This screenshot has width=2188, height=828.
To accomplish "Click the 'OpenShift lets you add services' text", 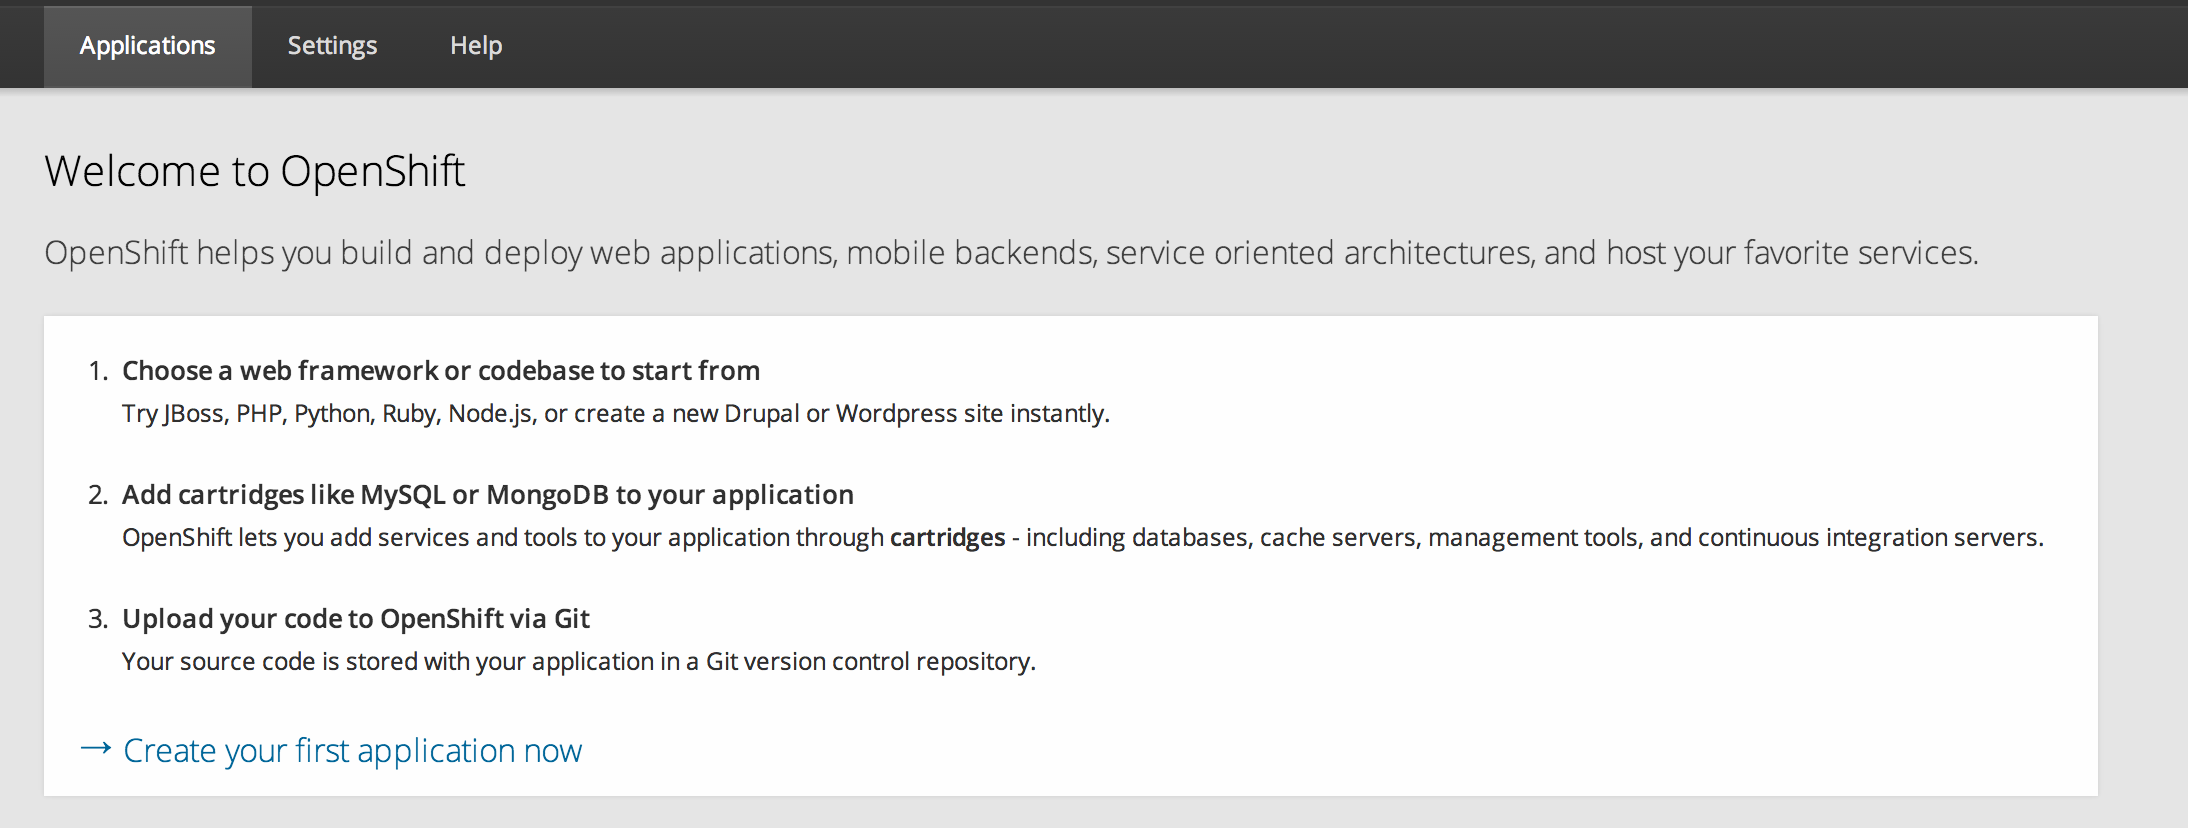I will point(500,538).
